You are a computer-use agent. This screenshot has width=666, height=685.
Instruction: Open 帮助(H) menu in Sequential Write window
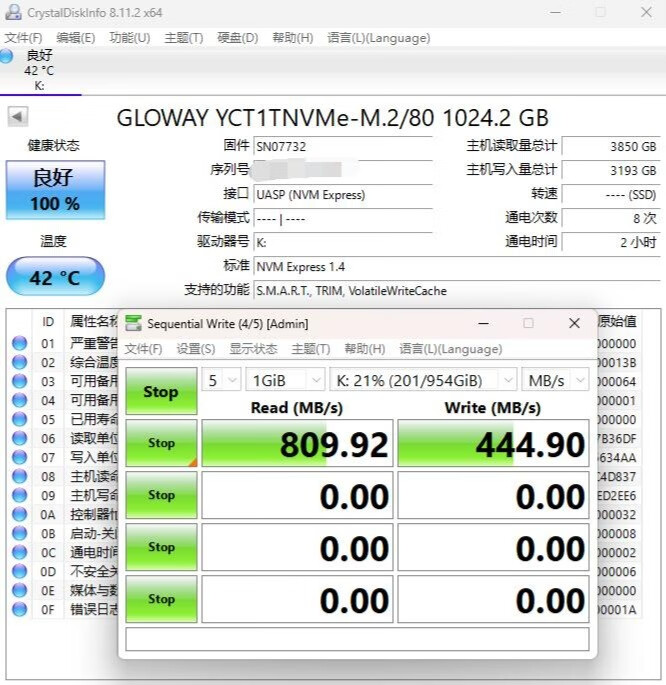[x=365, y=349]
